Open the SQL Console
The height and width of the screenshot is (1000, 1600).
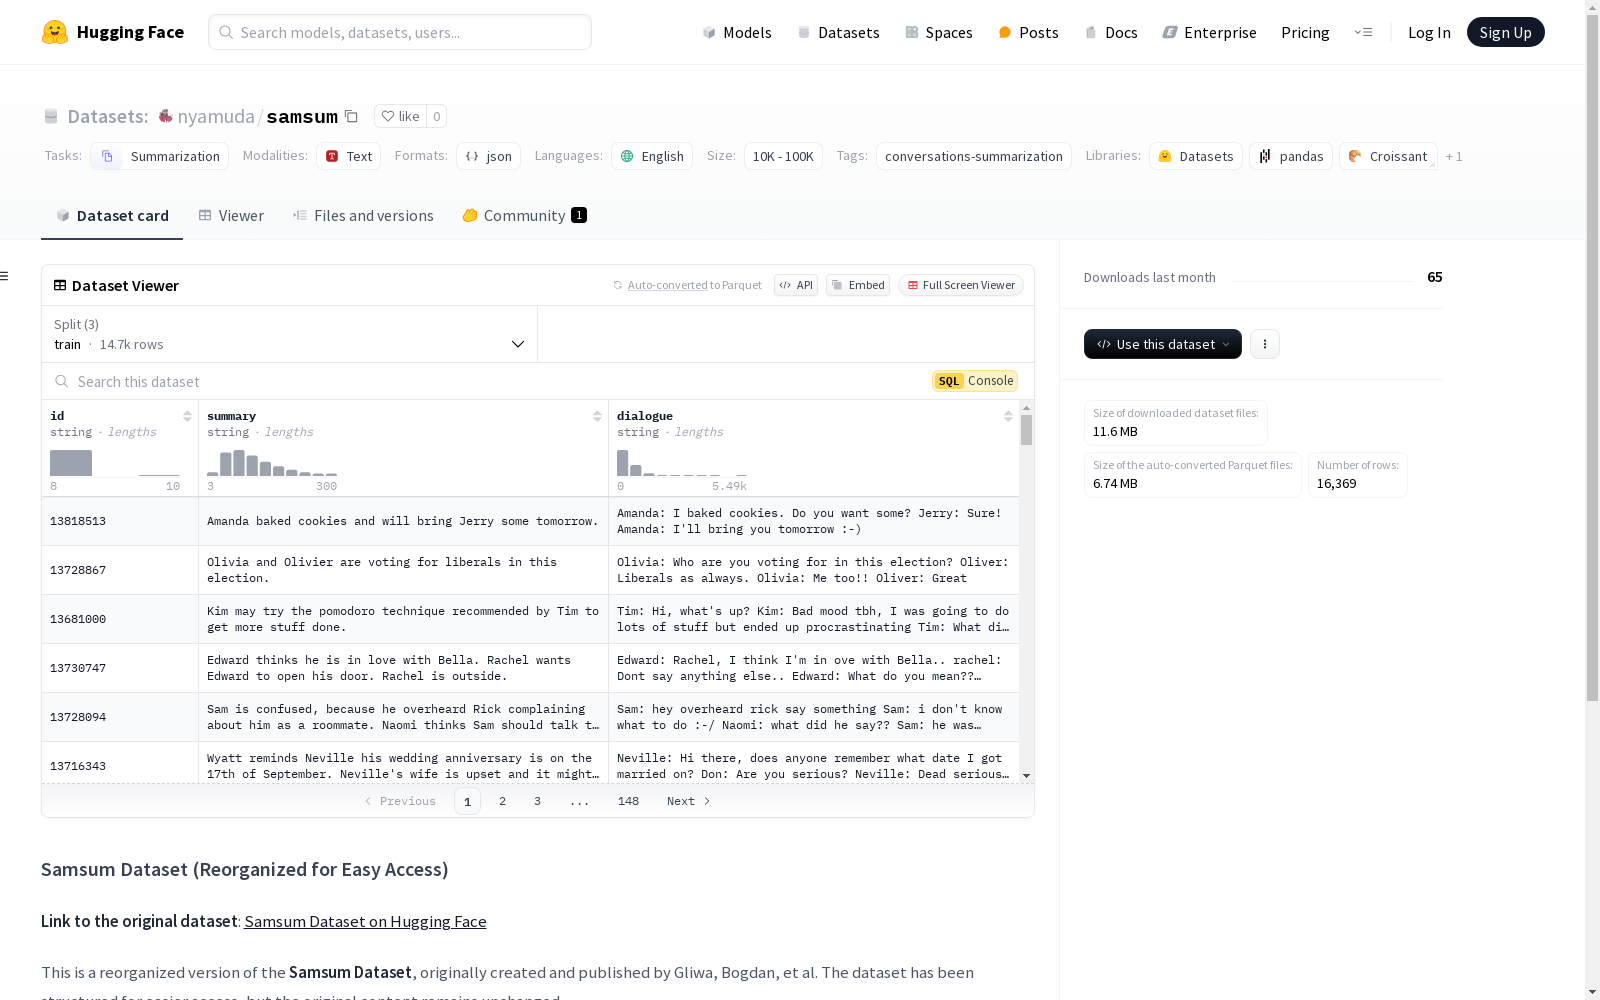(x=975, y=381)
